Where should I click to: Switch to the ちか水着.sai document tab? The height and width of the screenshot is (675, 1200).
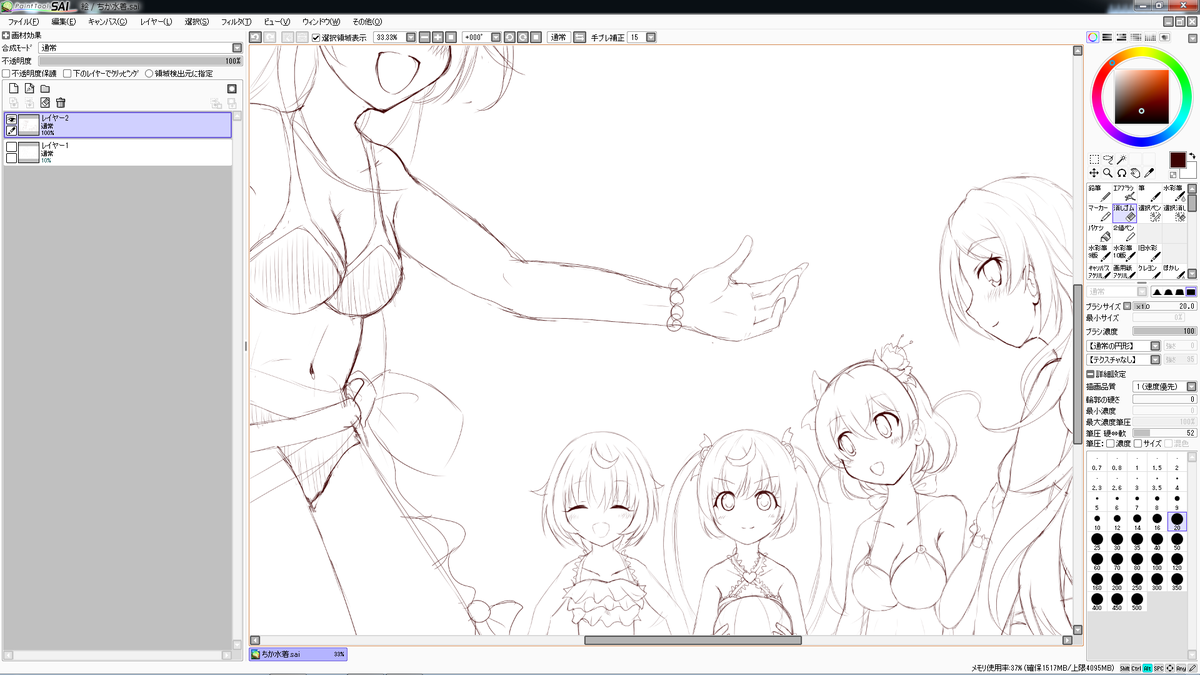coord(298,654)
